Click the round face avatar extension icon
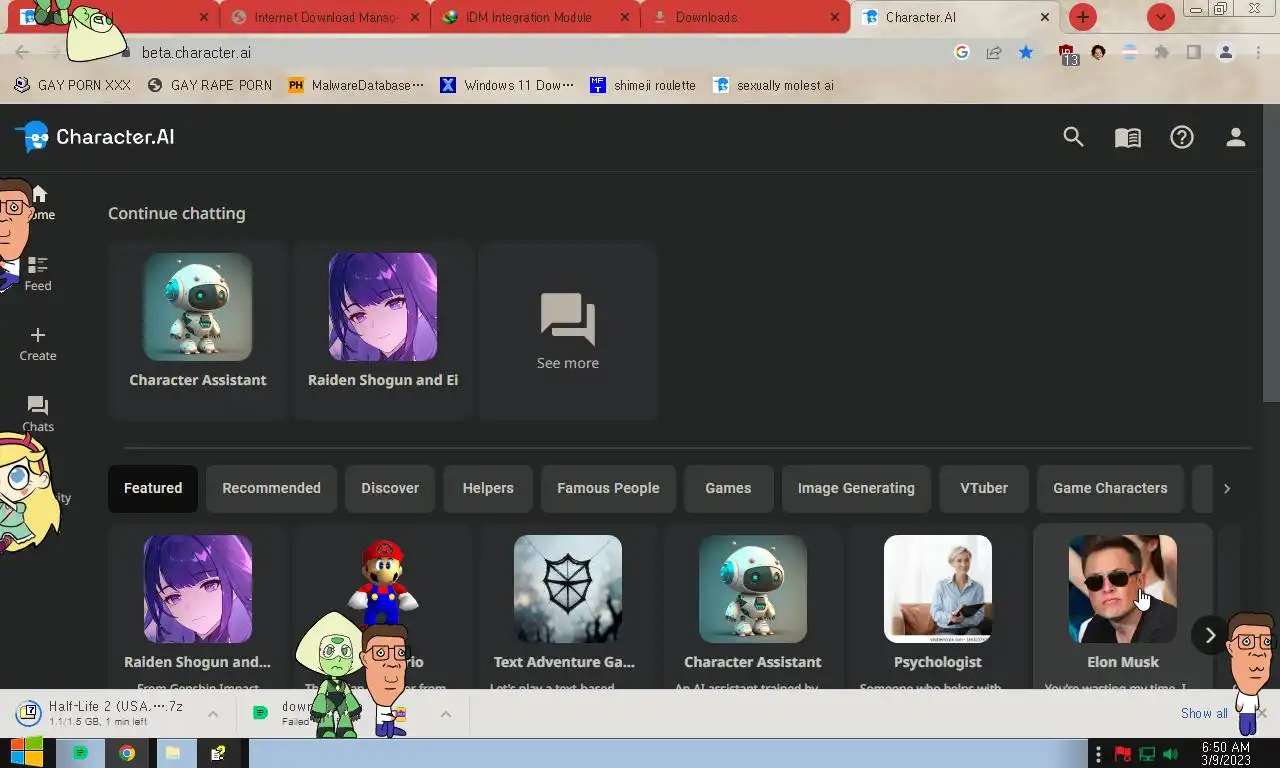This screenshot has height=768, width=1280. click(x=1098, y=52)
